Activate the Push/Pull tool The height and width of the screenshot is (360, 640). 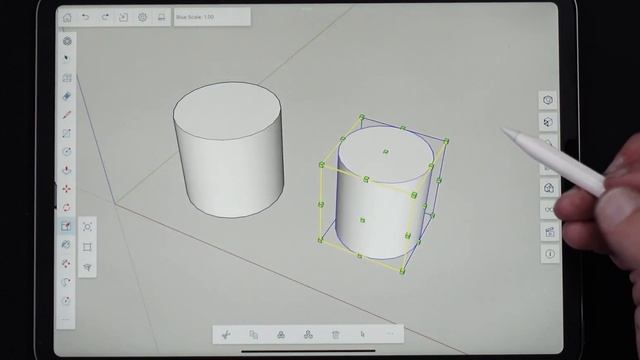click(67, 170)
